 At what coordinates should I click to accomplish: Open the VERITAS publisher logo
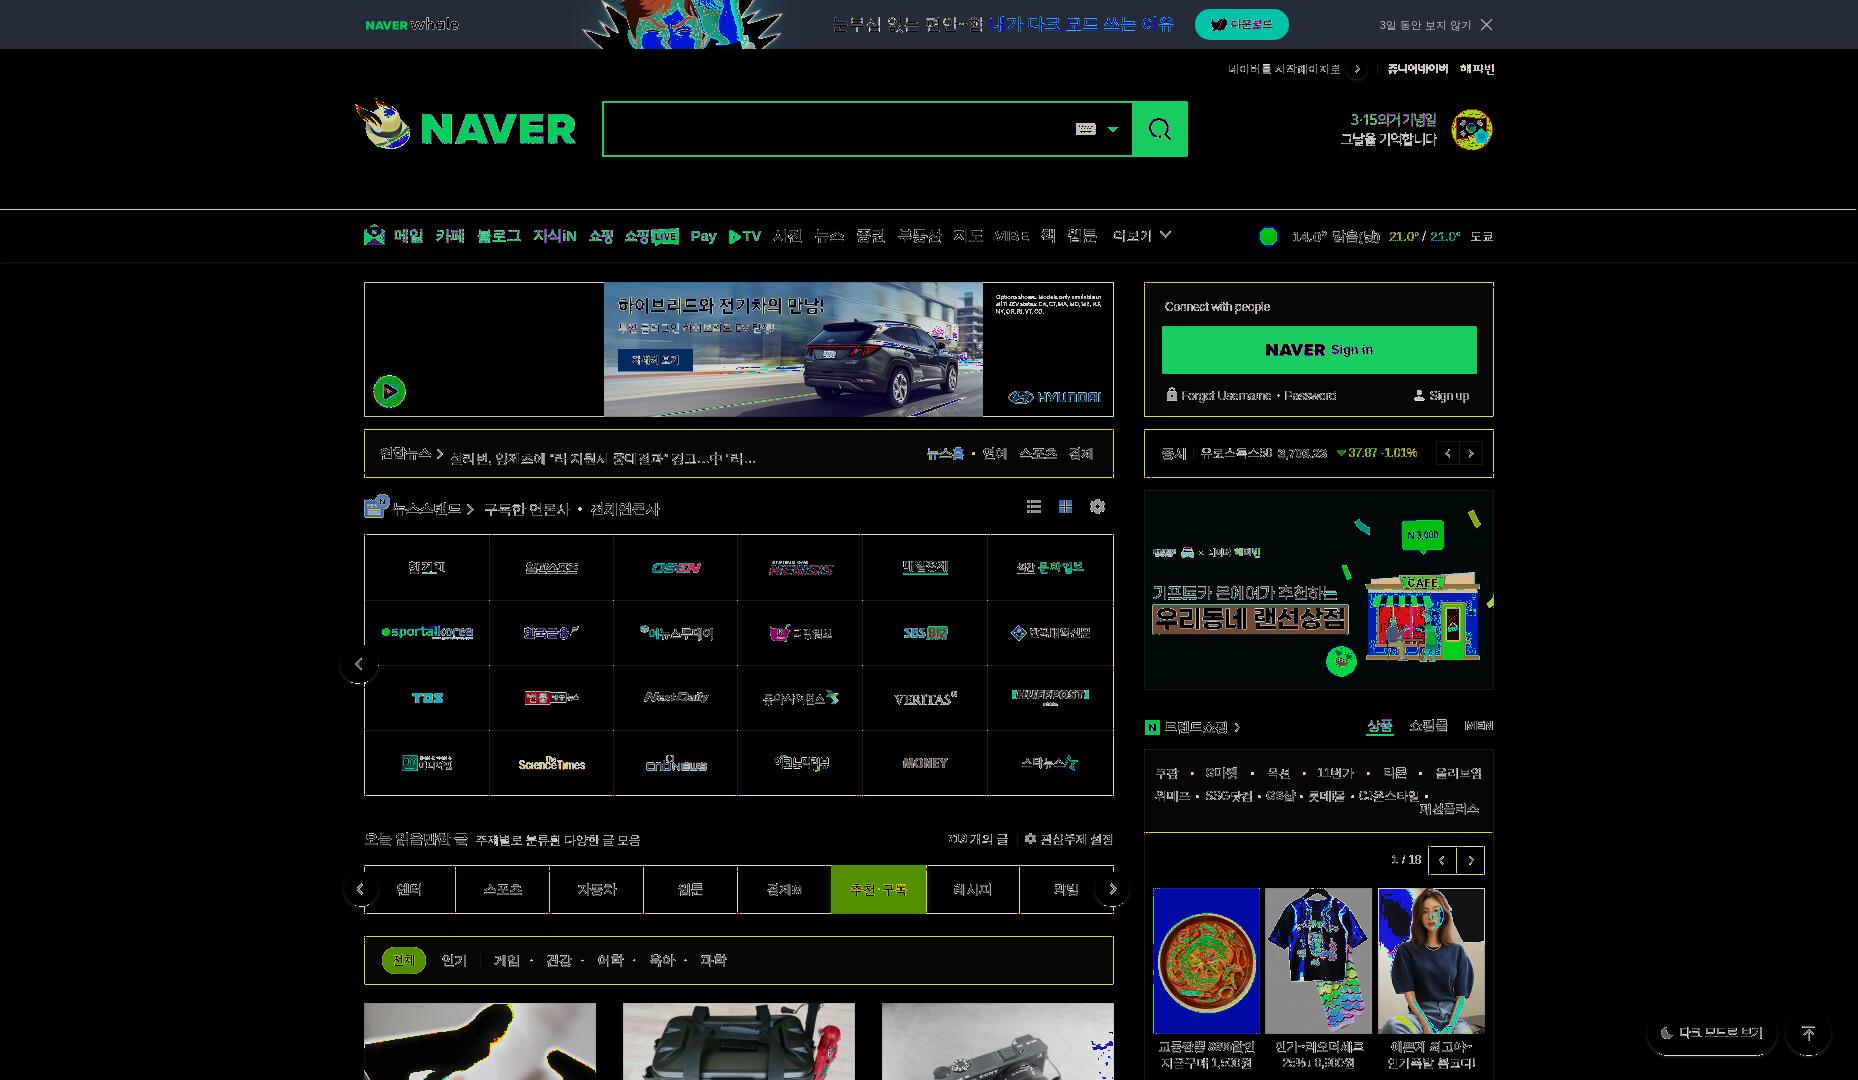925,697
